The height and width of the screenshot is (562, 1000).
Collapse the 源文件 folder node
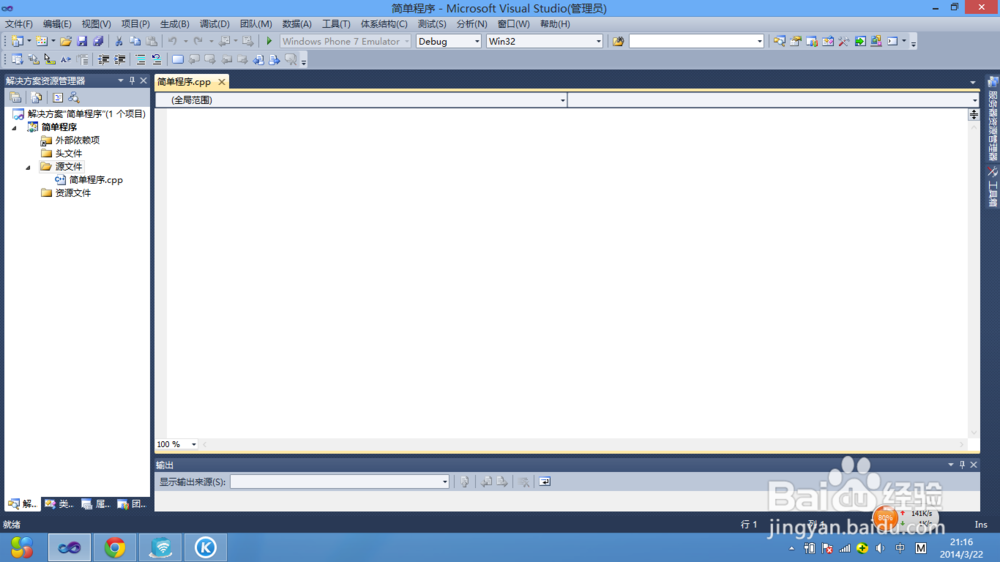[28, 167]
